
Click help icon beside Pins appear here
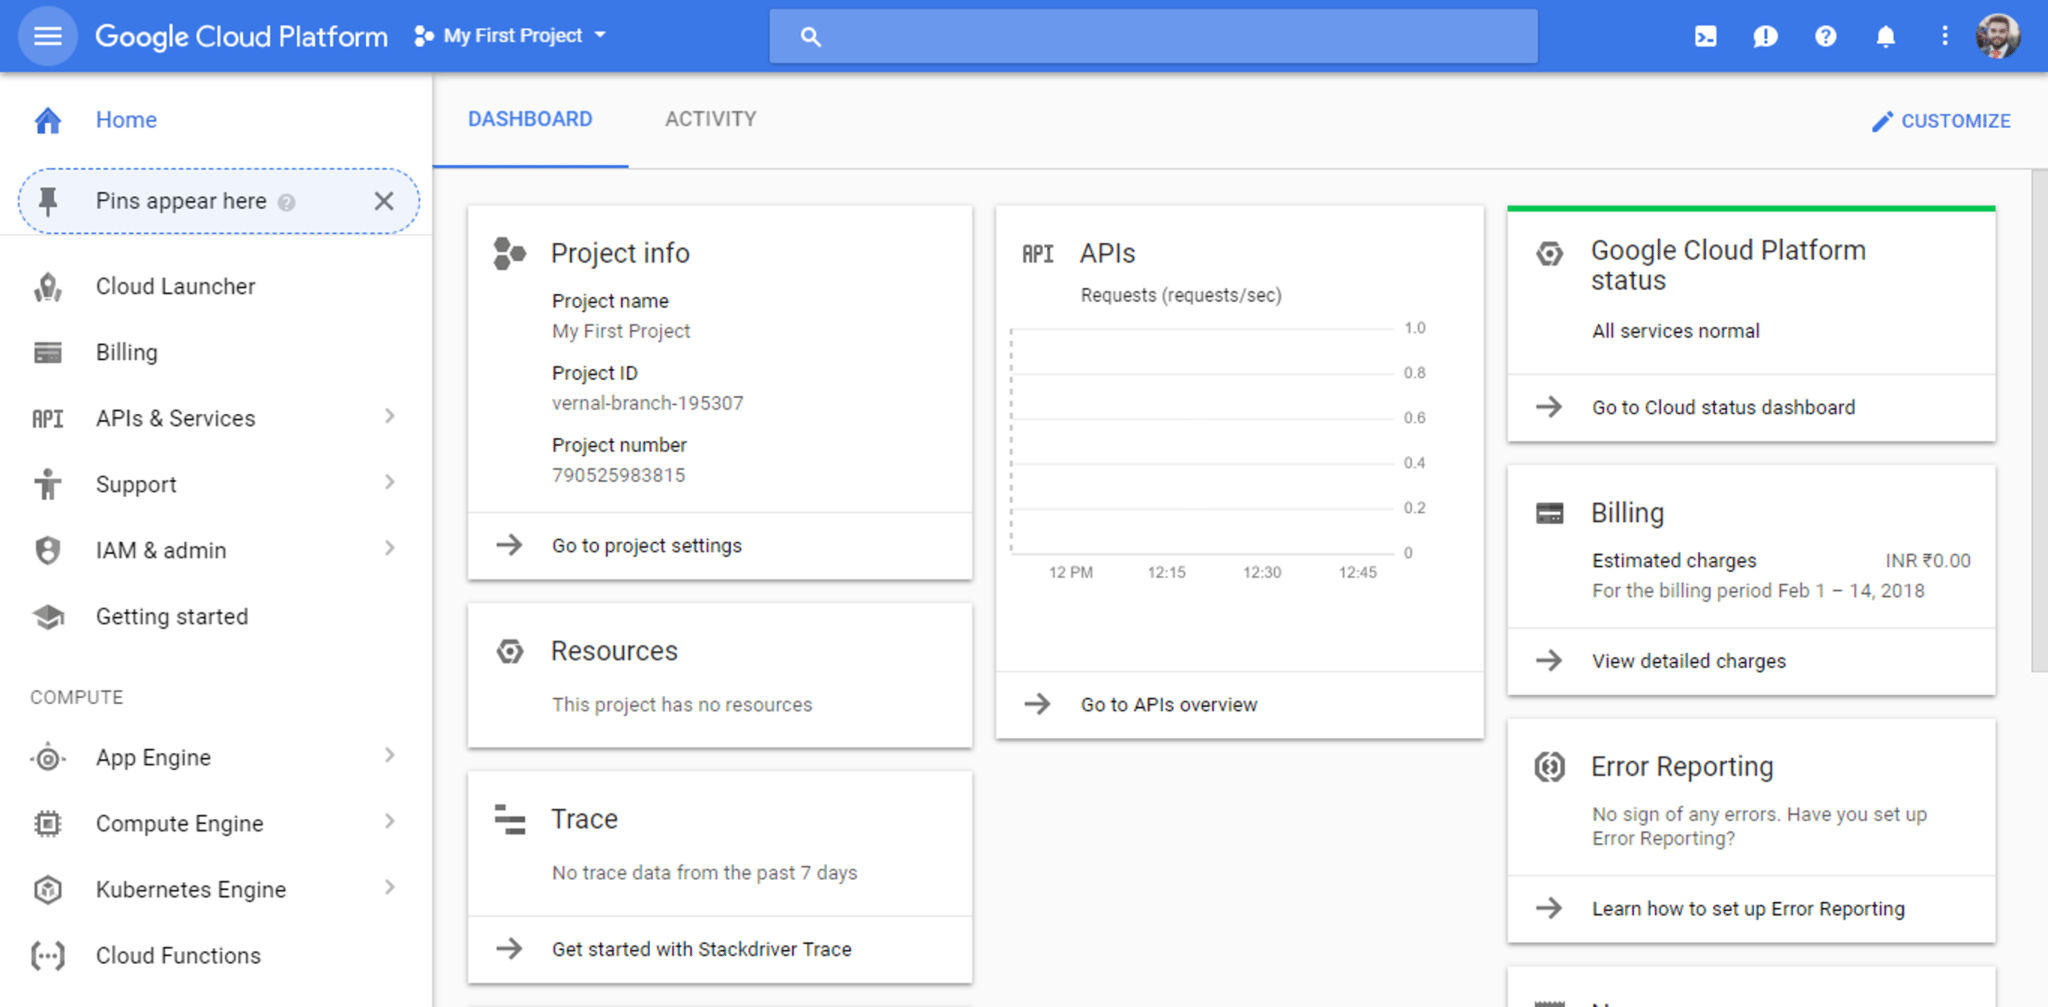[x=286, y=203]
